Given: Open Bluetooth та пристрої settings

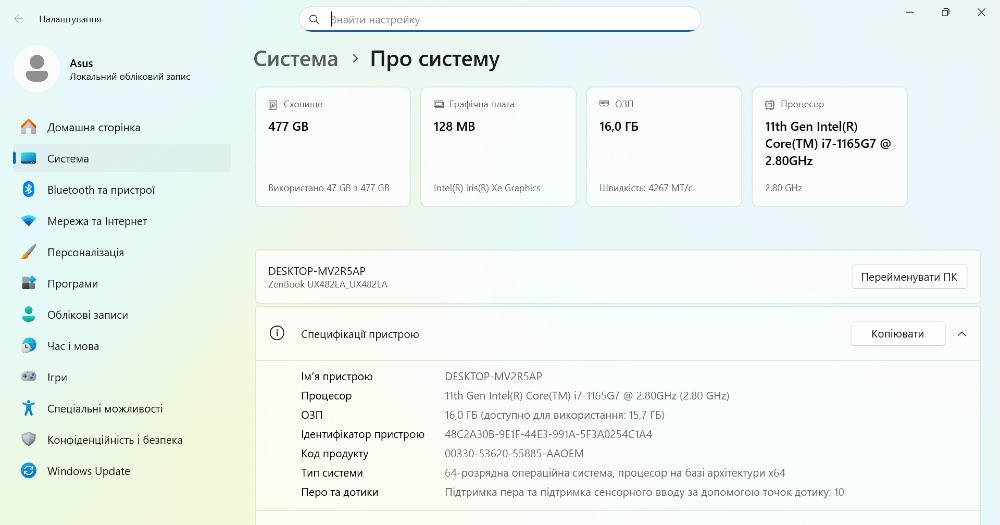Looking at the screenshot, I should point(122,189).
